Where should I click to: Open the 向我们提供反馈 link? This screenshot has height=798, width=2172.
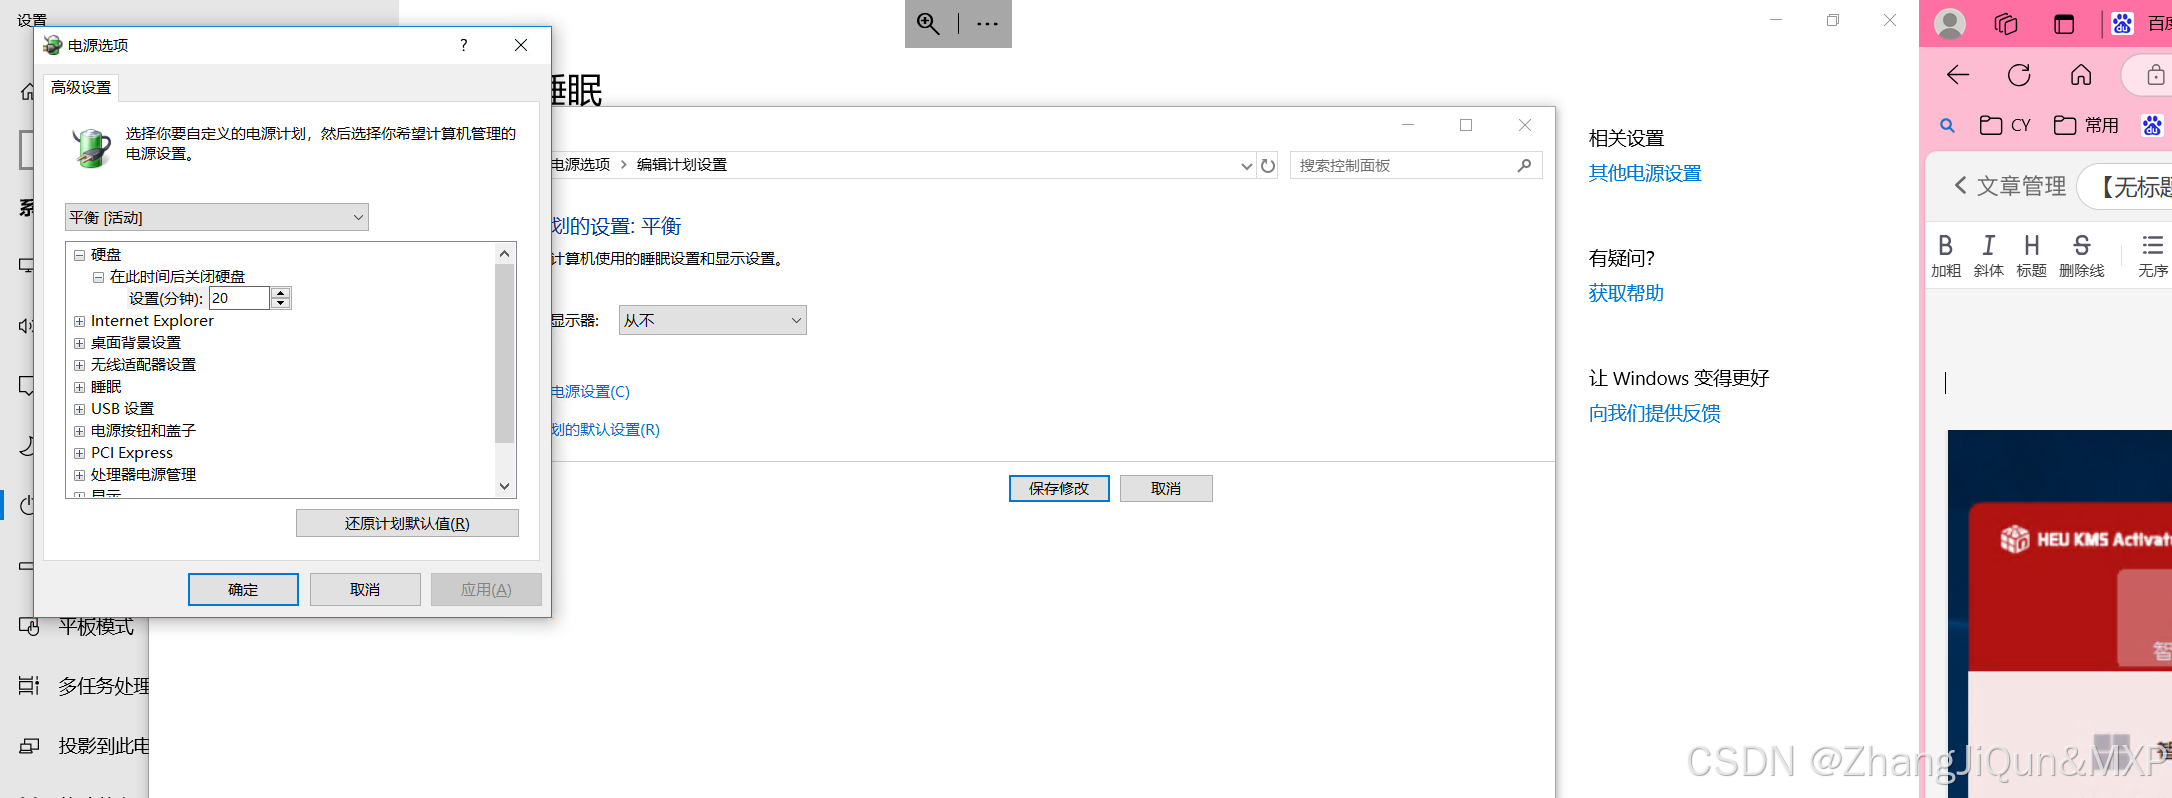point(1654,413)
